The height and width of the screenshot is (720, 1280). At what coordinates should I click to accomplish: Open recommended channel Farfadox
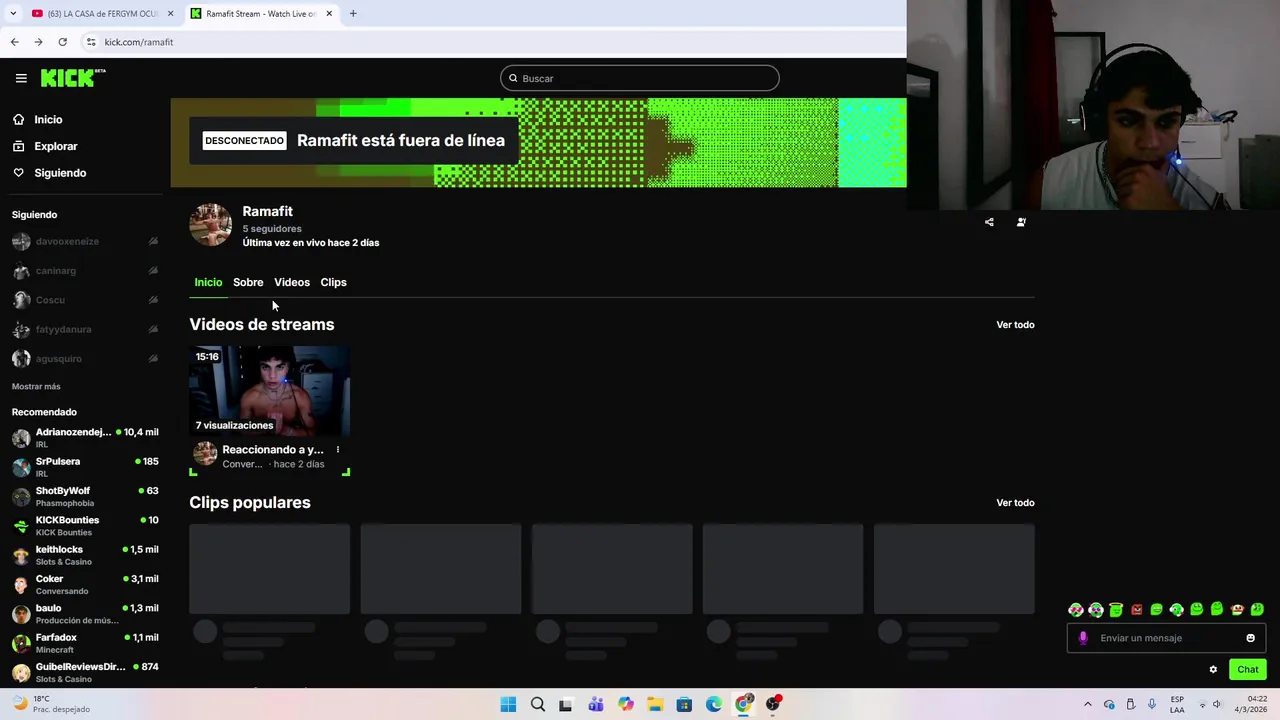85,643
